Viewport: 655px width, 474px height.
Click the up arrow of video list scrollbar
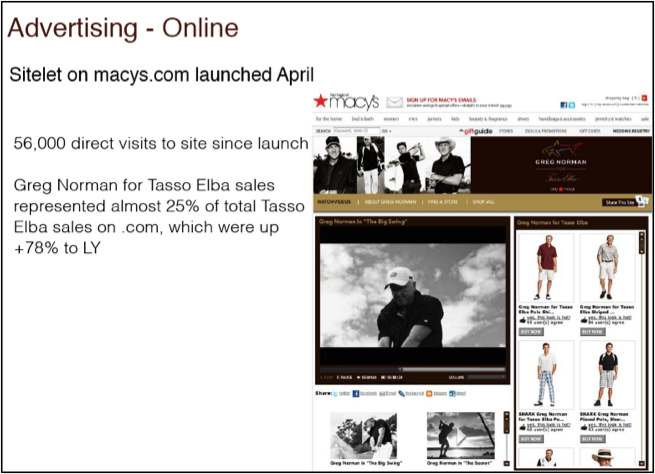pos(507,414)
